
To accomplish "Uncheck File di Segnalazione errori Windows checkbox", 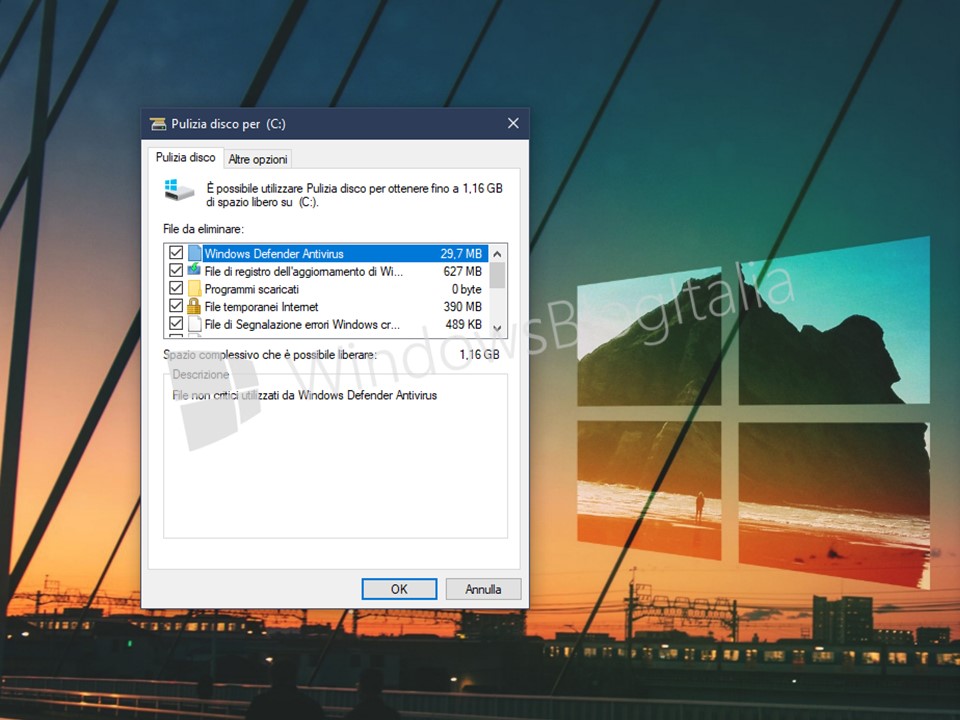I will pos(176,324).
